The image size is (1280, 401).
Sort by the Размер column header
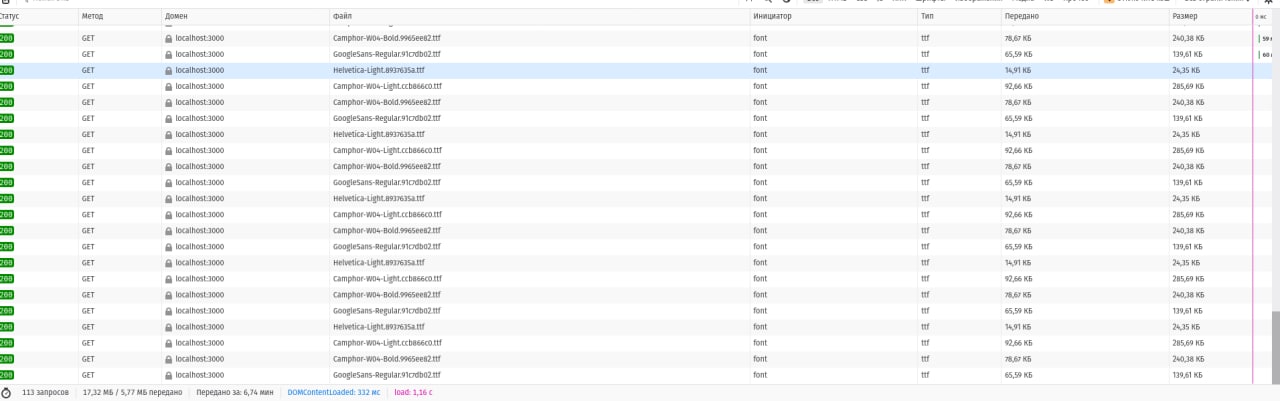[1210, 16]
